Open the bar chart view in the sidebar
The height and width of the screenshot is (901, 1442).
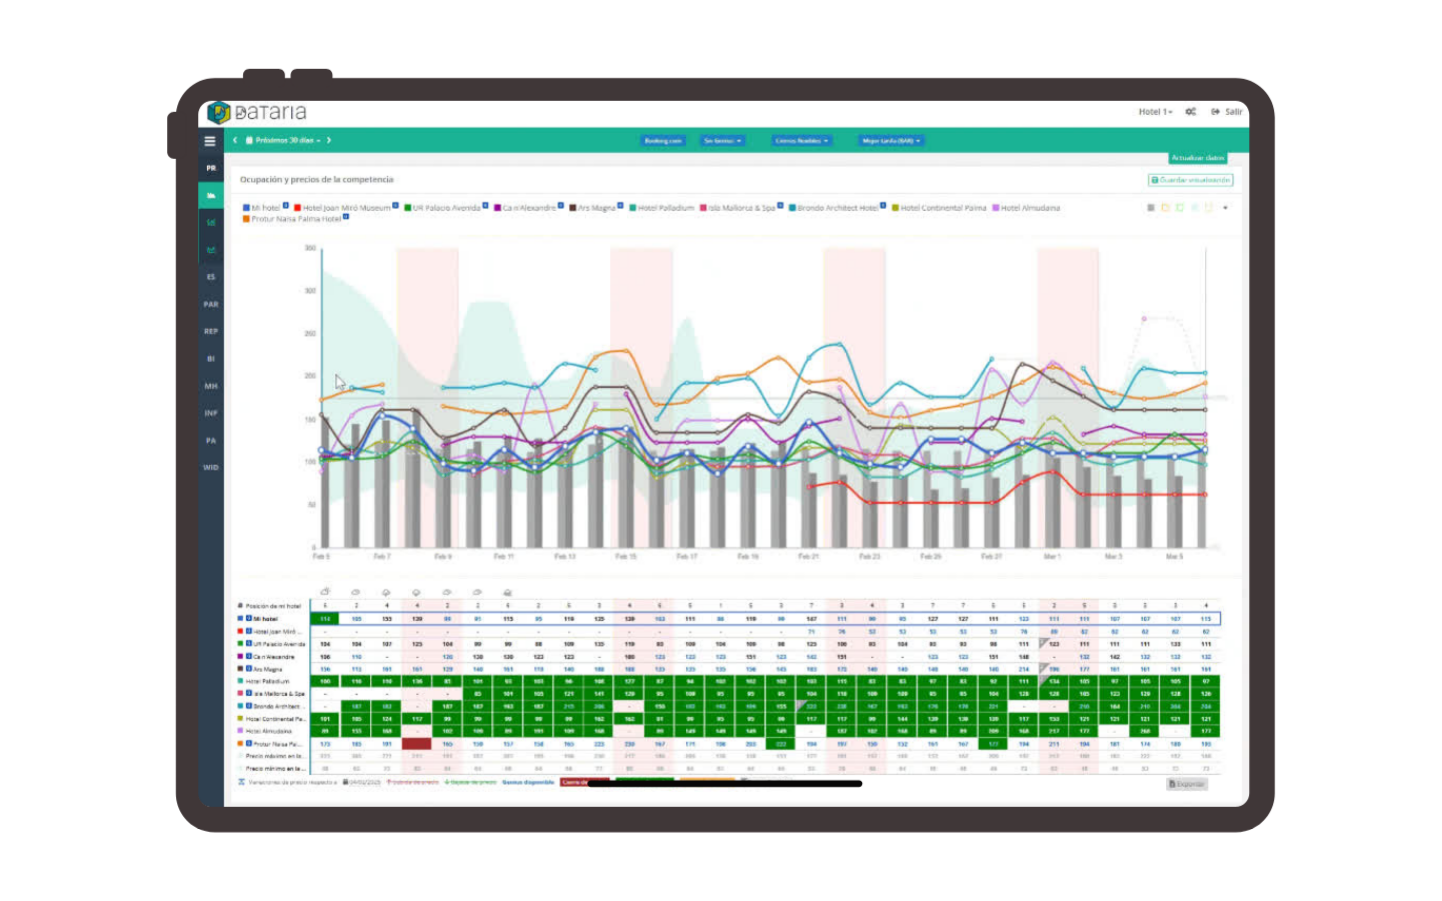pos(211,222)
